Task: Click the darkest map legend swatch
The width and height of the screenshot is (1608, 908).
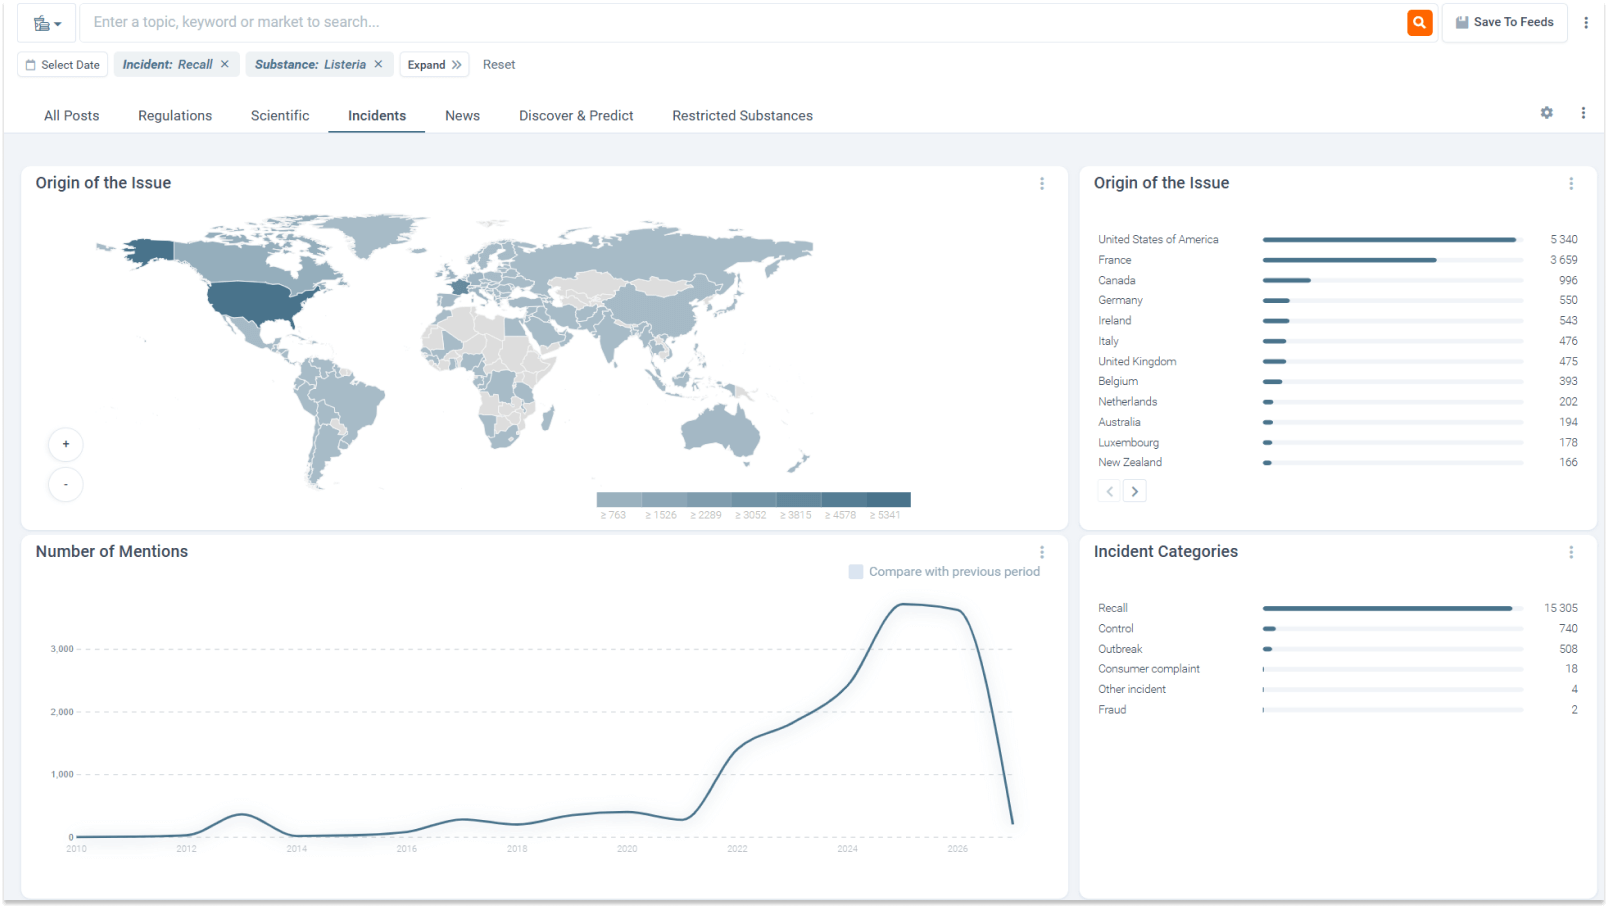Action: click(888, 499)
